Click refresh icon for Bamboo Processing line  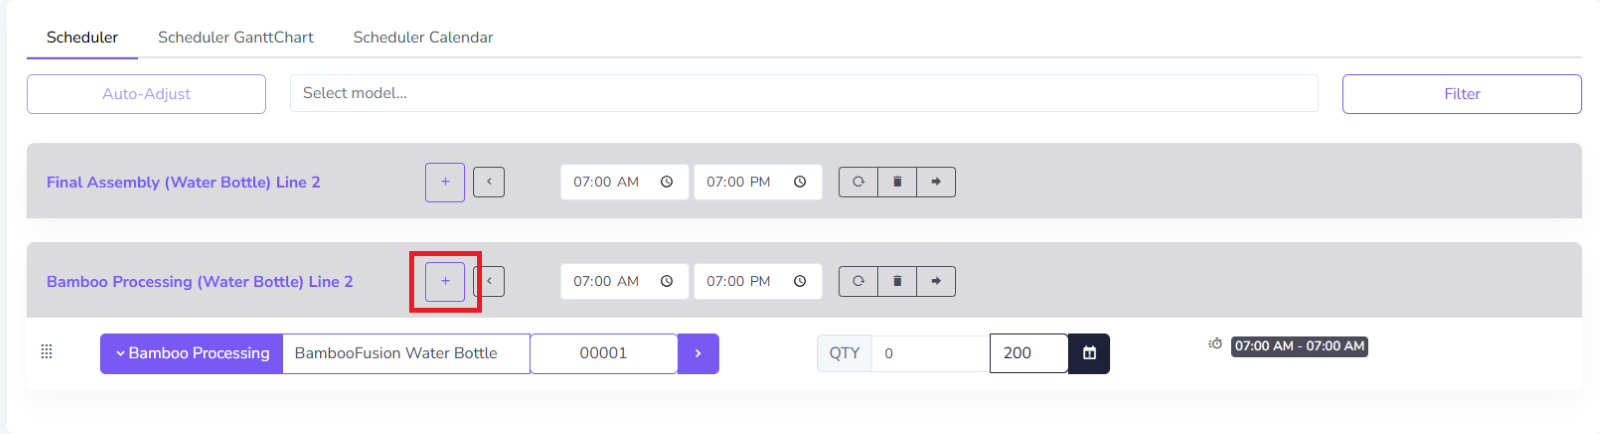pyautogui.click(x=858, y=281)
